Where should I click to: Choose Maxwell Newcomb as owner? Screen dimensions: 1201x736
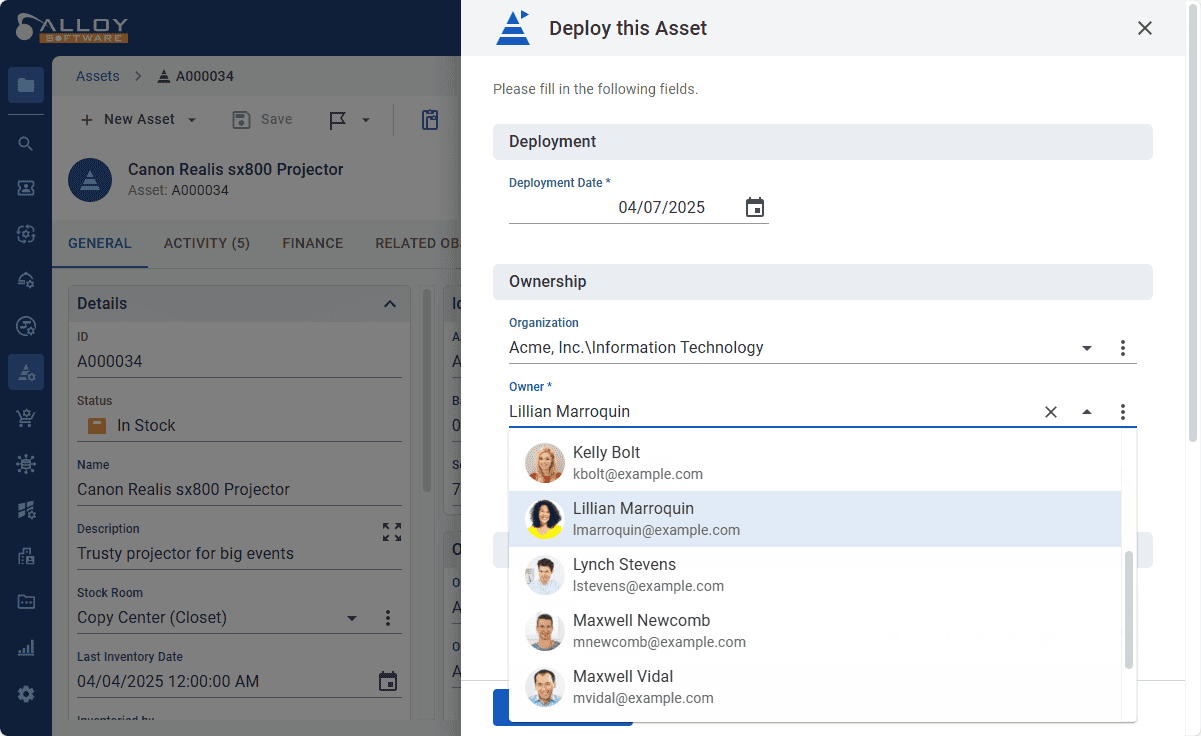(814, 631)
